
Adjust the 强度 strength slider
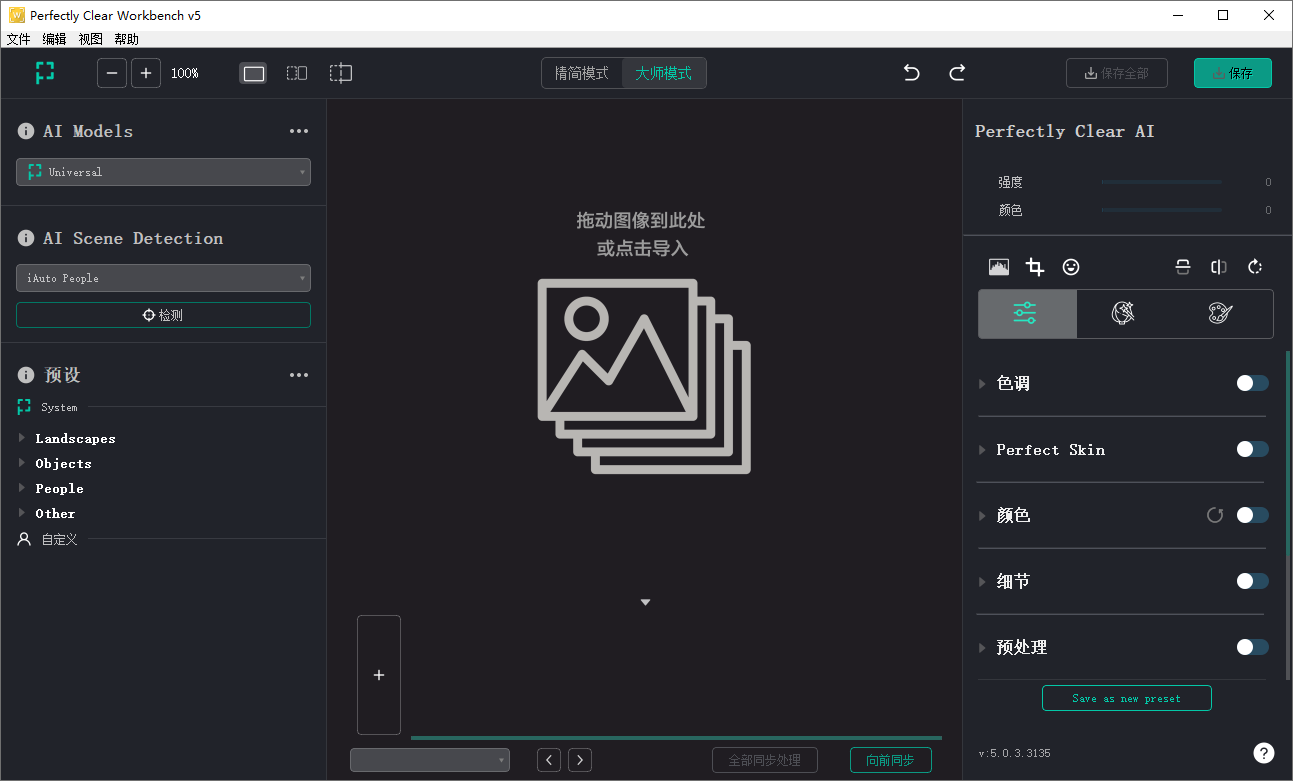(1160, 182)
